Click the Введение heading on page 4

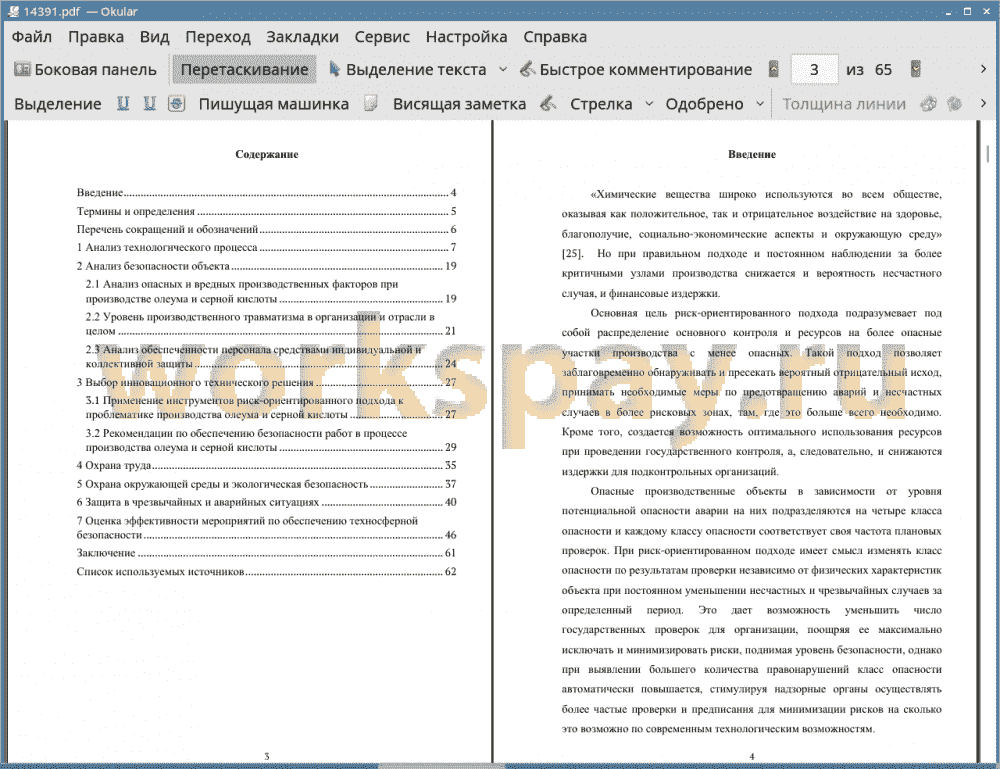pyautogui.click(x=752, y=154)
